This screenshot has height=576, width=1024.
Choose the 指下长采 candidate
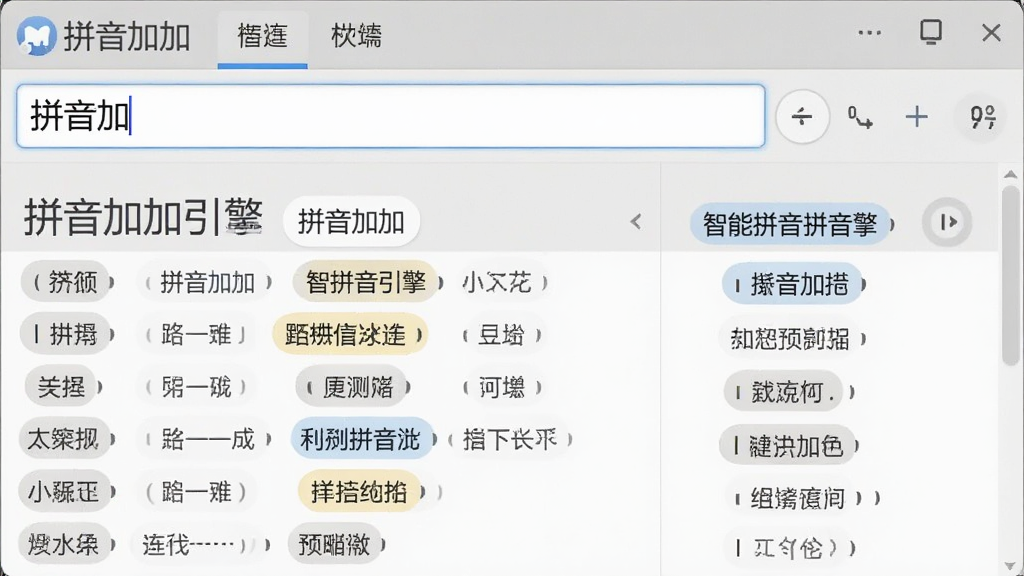coord(511,439)
